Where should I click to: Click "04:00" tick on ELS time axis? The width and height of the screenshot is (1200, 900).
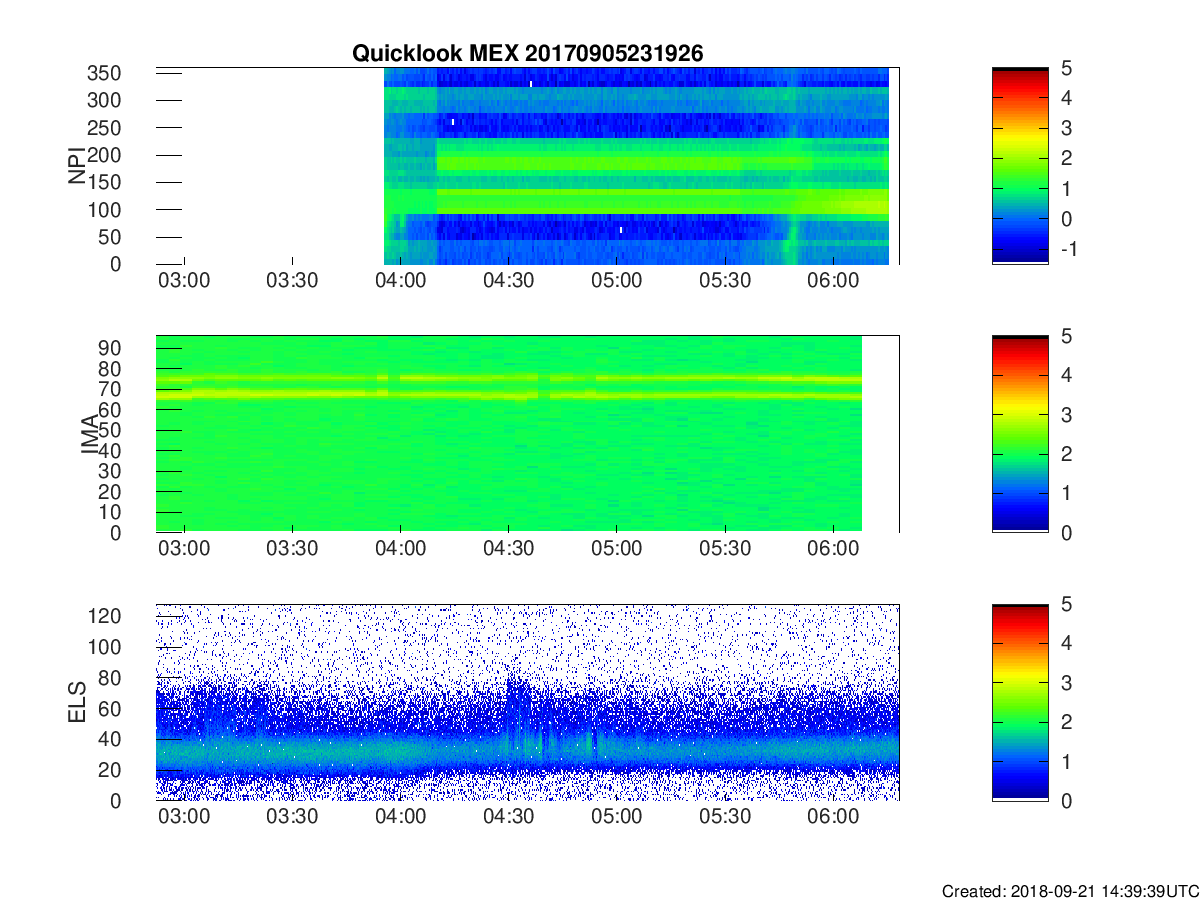(x=400, y=817)
